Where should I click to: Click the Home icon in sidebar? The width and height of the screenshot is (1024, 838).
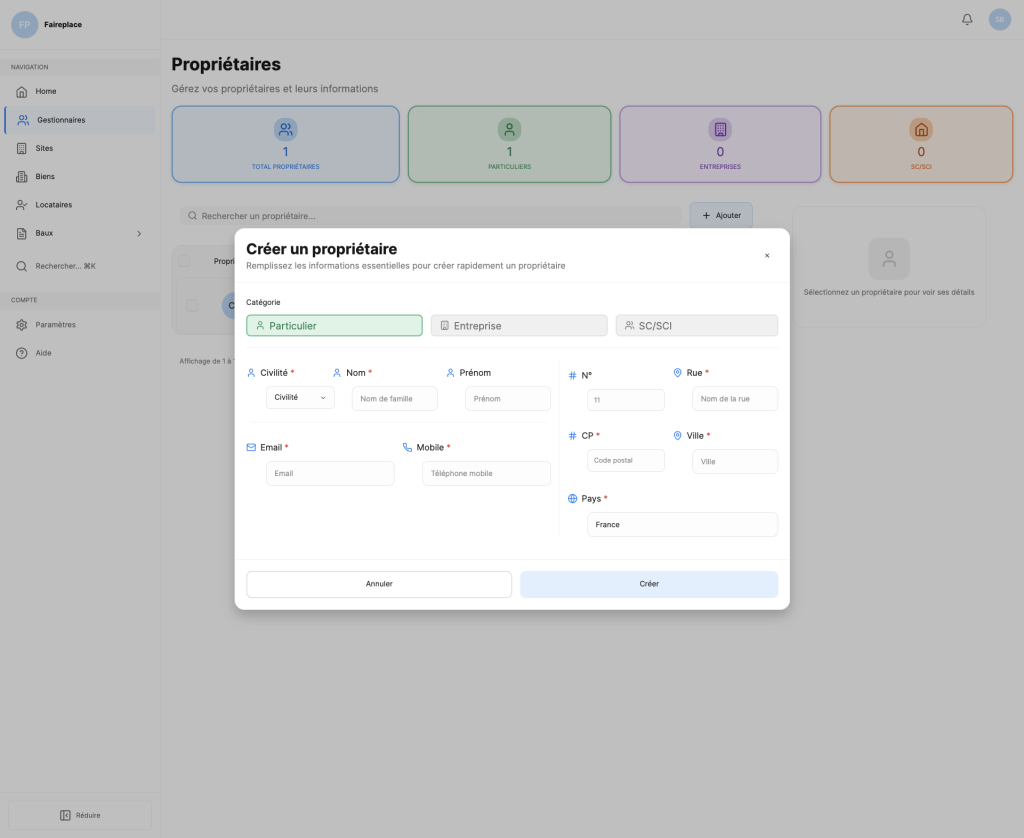point(22,92)
